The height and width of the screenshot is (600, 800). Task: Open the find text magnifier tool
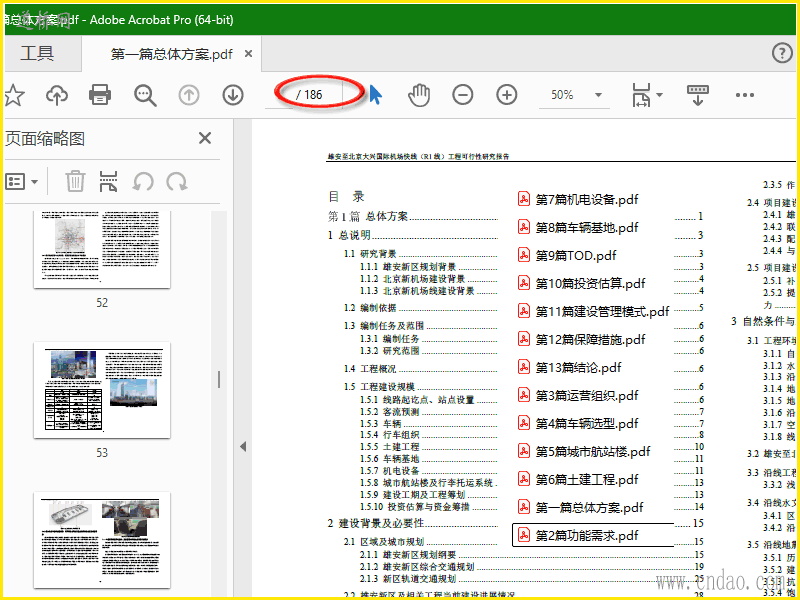pyautogui.click(x=145, y=95)
